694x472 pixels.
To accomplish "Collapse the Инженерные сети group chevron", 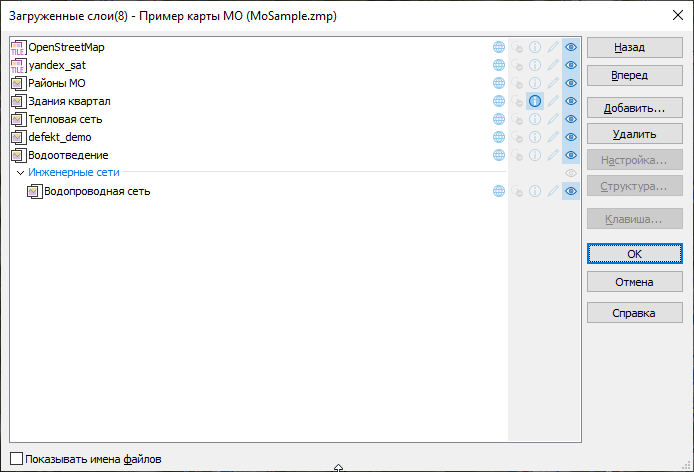I will click(x=20, y=173).
